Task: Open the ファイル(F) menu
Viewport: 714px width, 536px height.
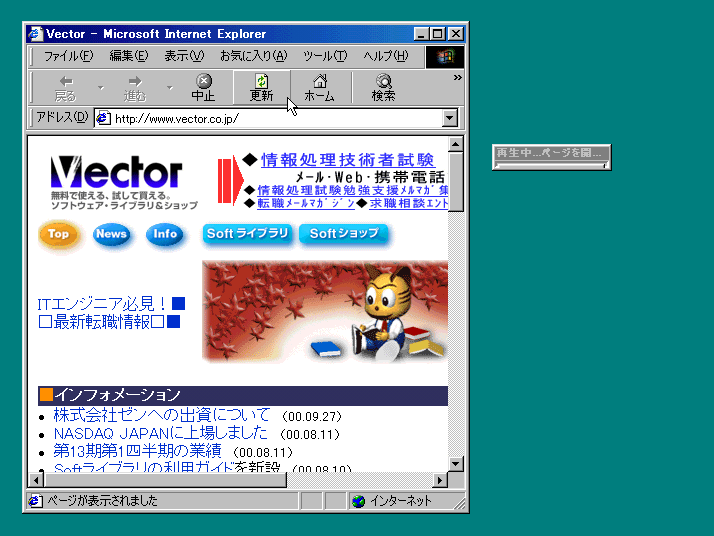Action: (x=68, y=56)
